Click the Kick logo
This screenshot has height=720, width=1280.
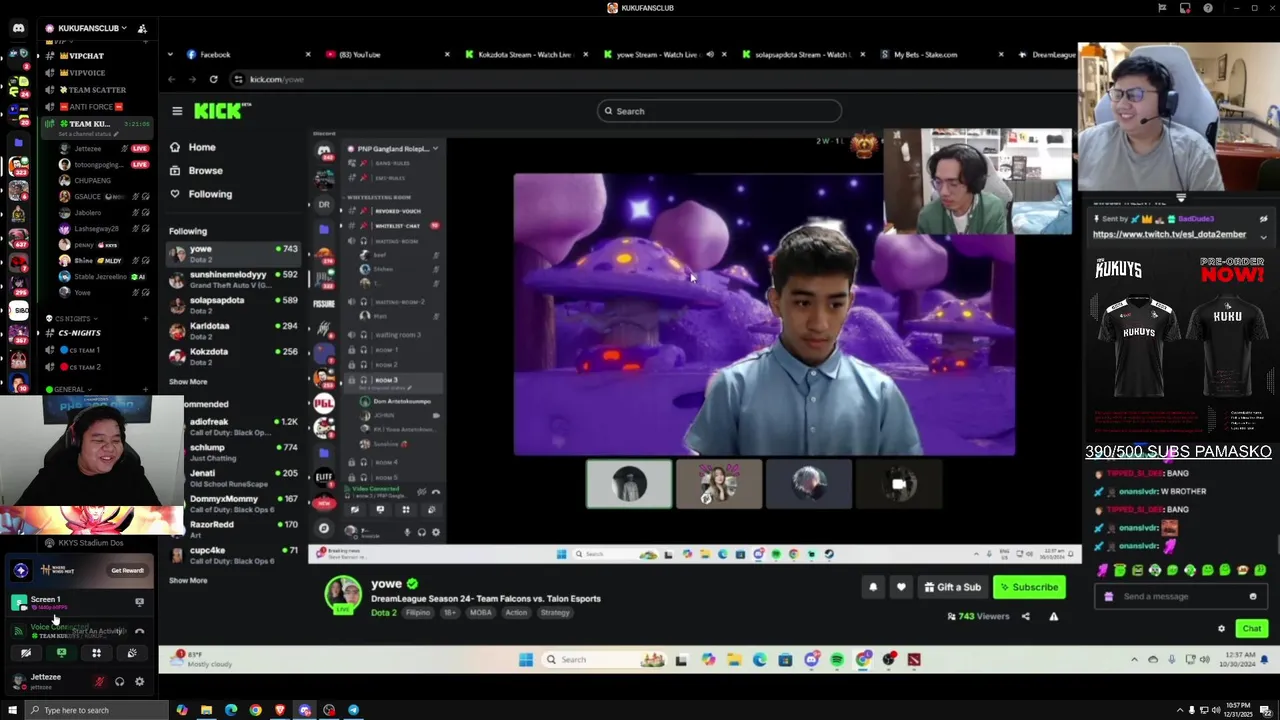pyautogui.click(x=221, y=111)
